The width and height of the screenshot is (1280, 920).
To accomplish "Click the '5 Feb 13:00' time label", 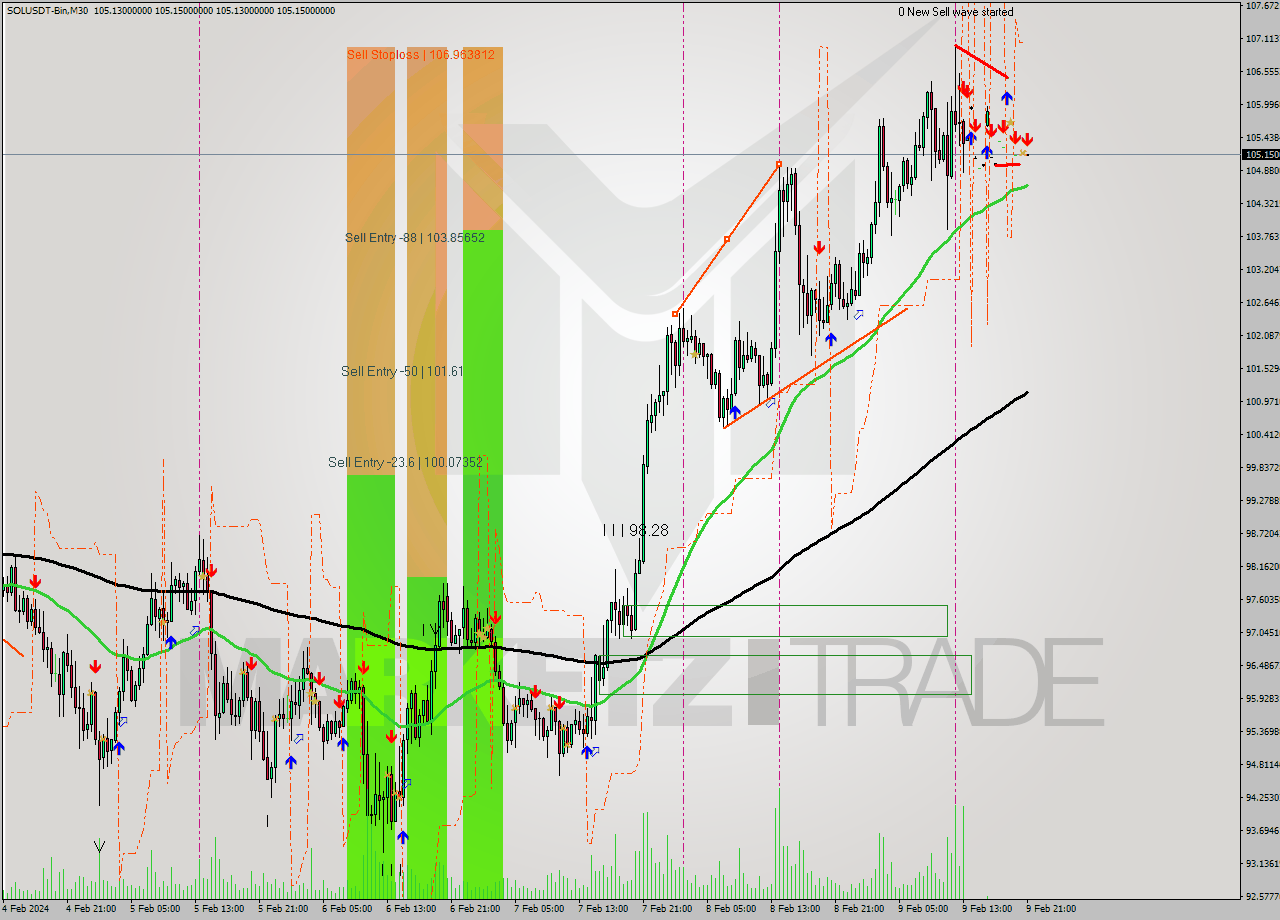I will pos(219,909).
